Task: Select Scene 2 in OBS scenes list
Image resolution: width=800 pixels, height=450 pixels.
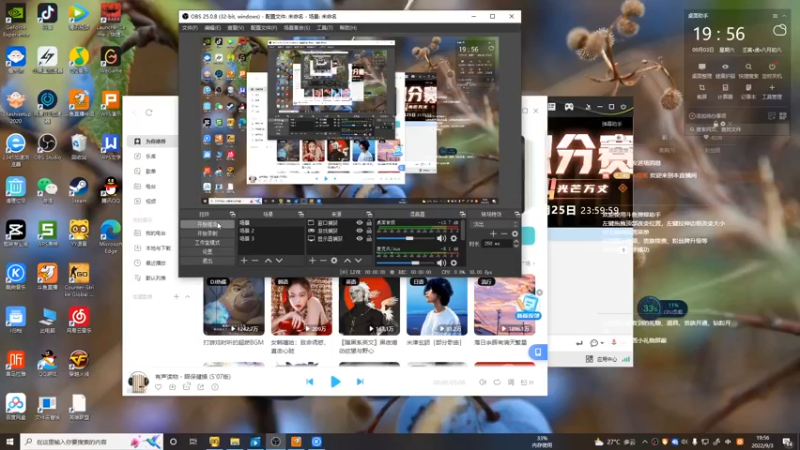Action: click(x=270, y=231)
